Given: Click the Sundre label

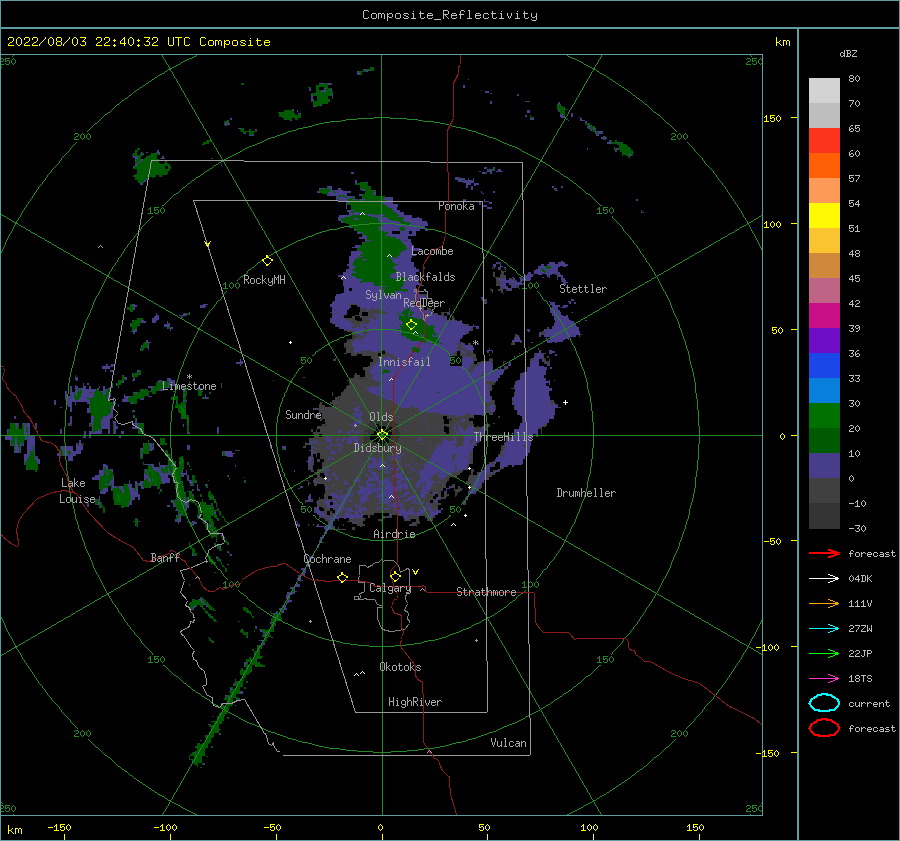Looking at the screenshot, I should click(304, 414).
